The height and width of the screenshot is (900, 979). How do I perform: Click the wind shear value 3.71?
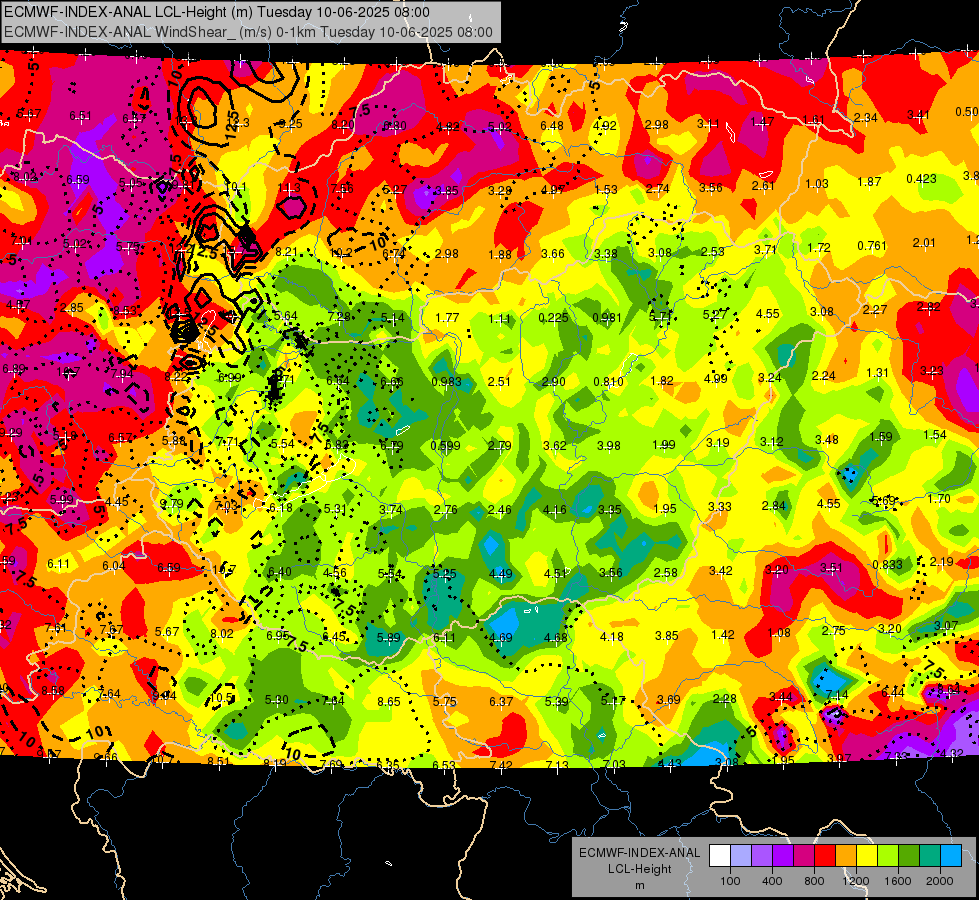coord(765,250)
